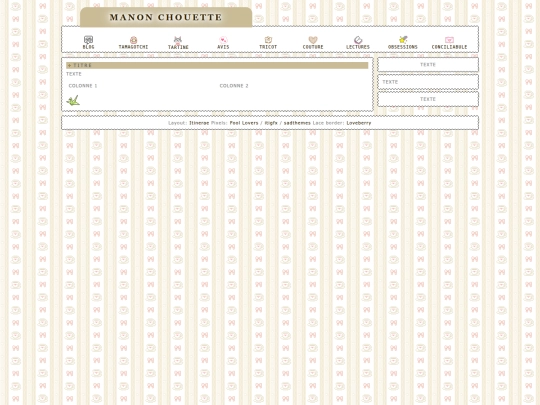This screenshot has height=405, width=540.
Task: Open the Fool Lovers pixels link
Action: pyautogui.click(x=244, y=123)
